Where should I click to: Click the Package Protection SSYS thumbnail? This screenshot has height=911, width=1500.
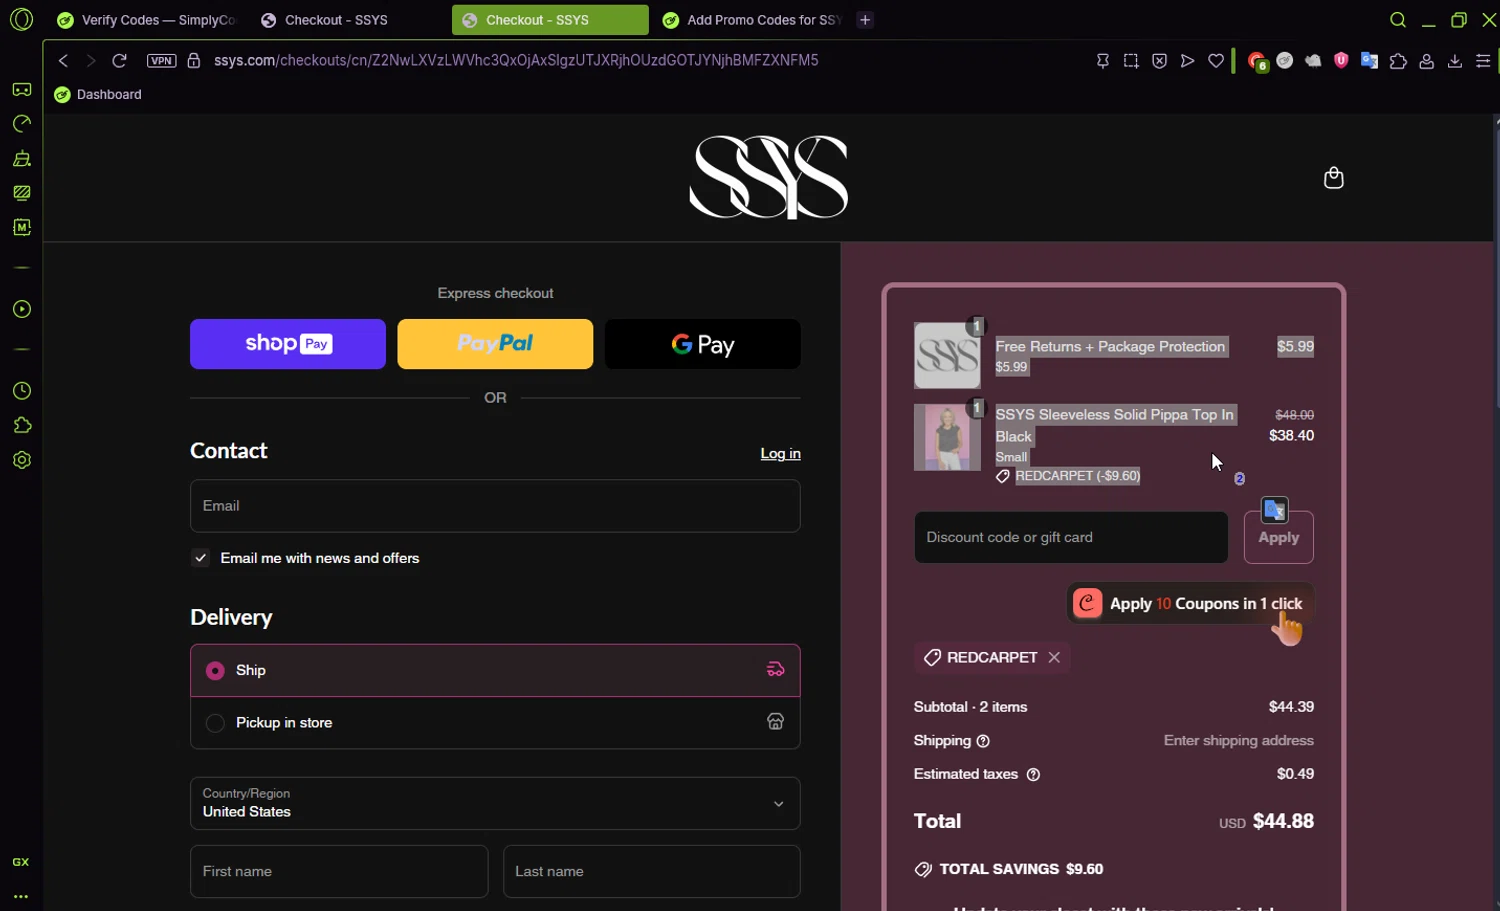point(947,355)
